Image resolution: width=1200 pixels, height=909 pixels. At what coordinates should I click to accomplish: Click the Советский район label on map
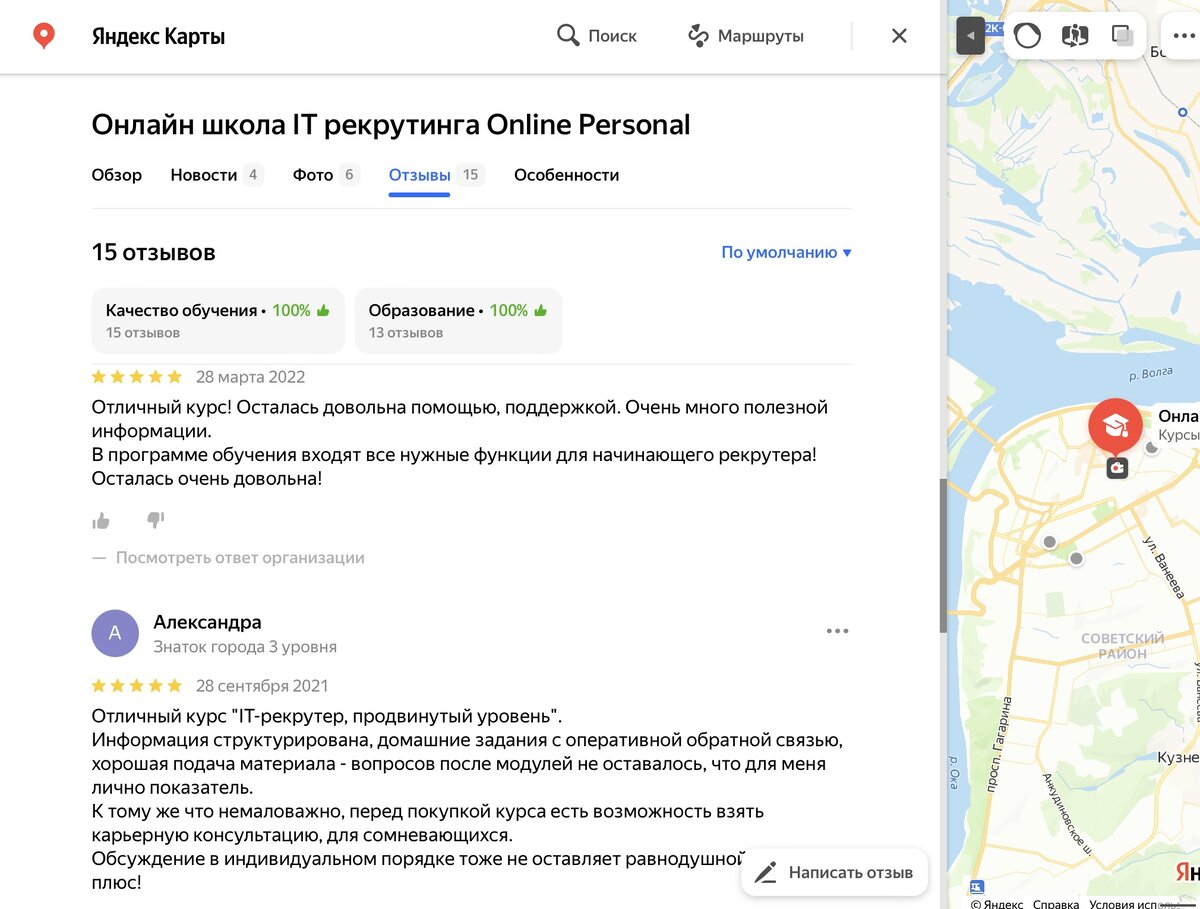tap(1123, 646)
